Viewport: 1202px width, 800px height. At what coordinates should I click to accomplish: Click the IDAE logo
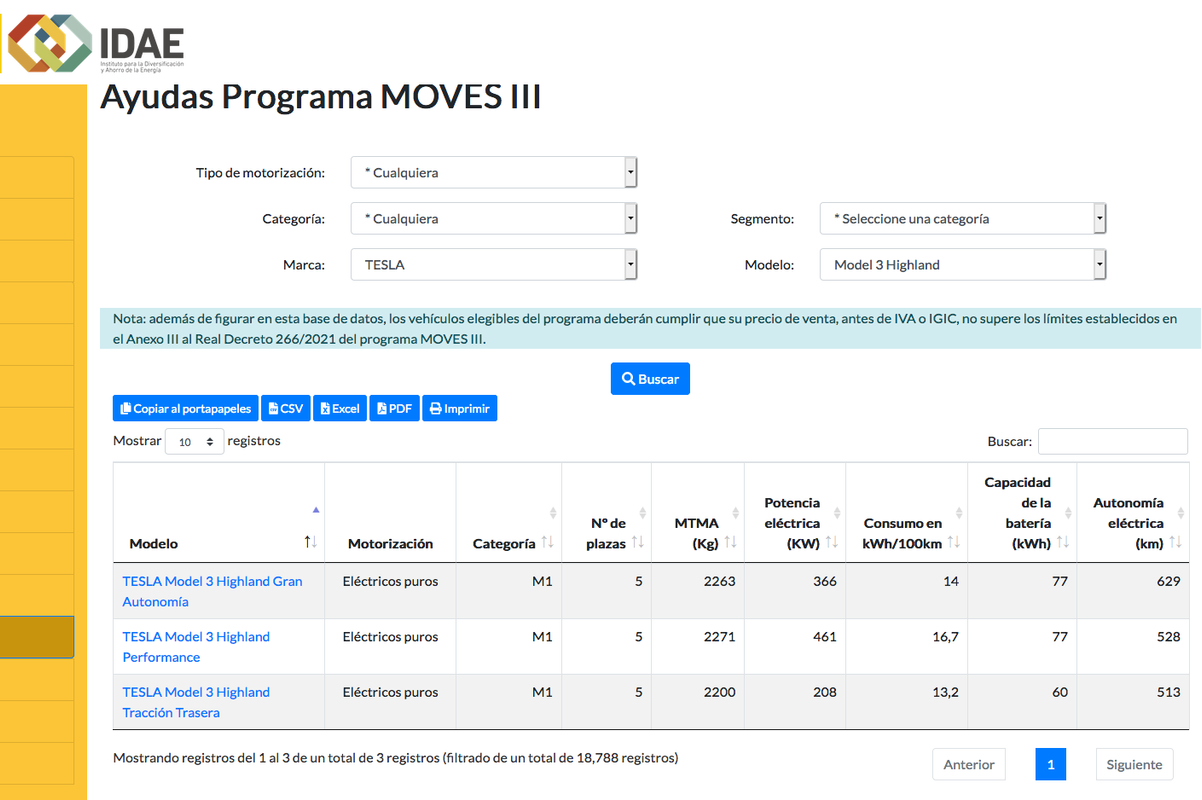pos(96,43)
